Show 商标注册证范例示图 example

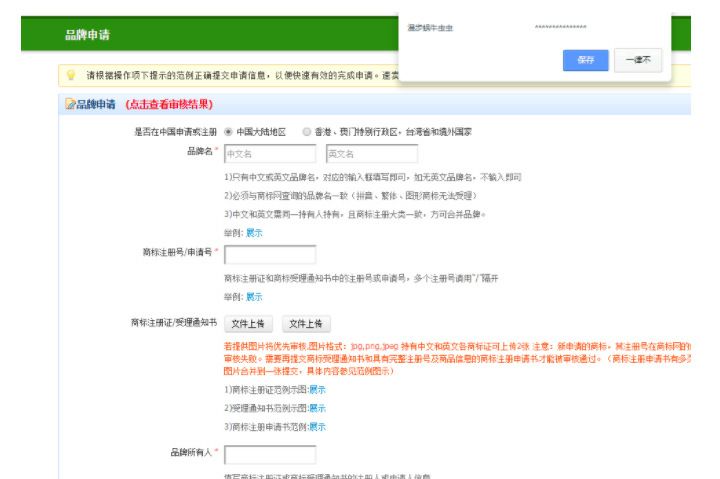coord(317,390)
